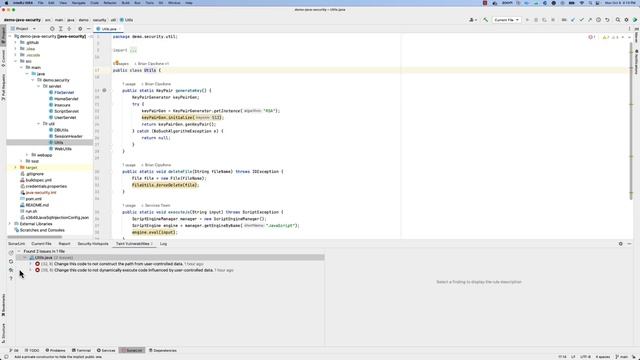
Task: Collapse the src folder
Action: pos(16,61)
